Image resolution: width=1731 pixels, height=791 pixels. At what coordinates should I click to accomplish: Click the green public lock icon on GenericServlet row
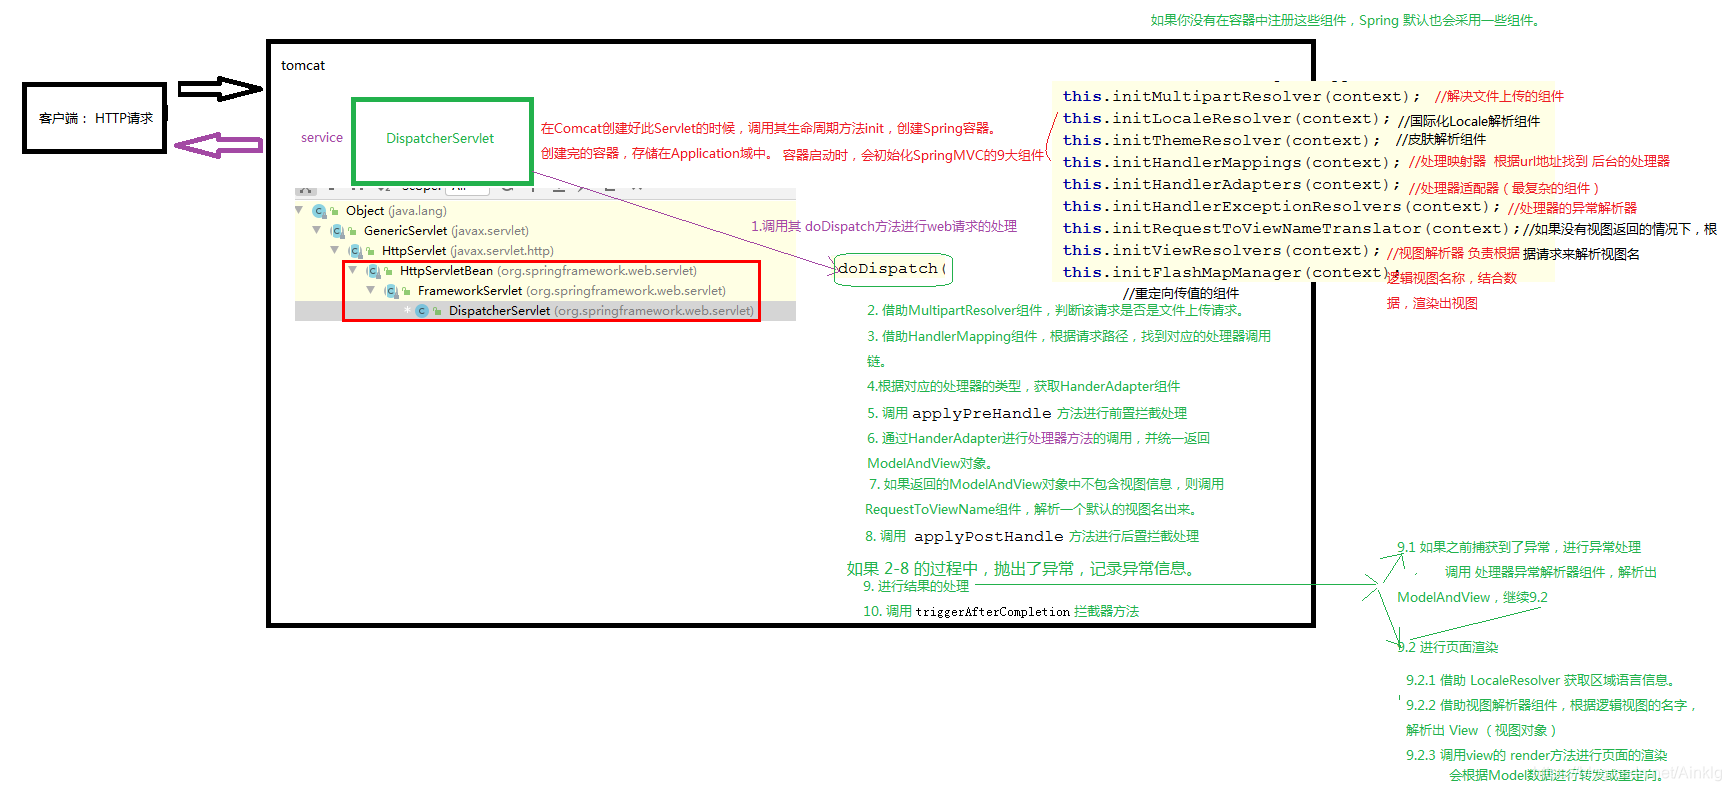point(353,231)
